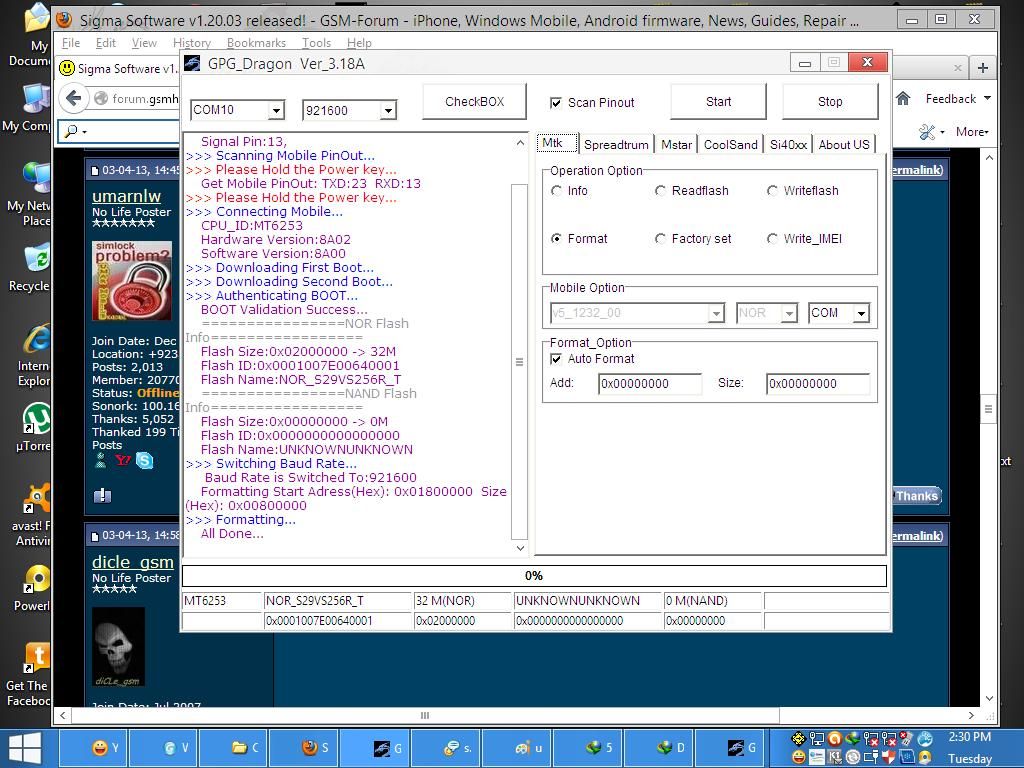1024x768 pixels.
Task: Toggle the Scan Pinout checkbox
Action: tap(556, 102)
